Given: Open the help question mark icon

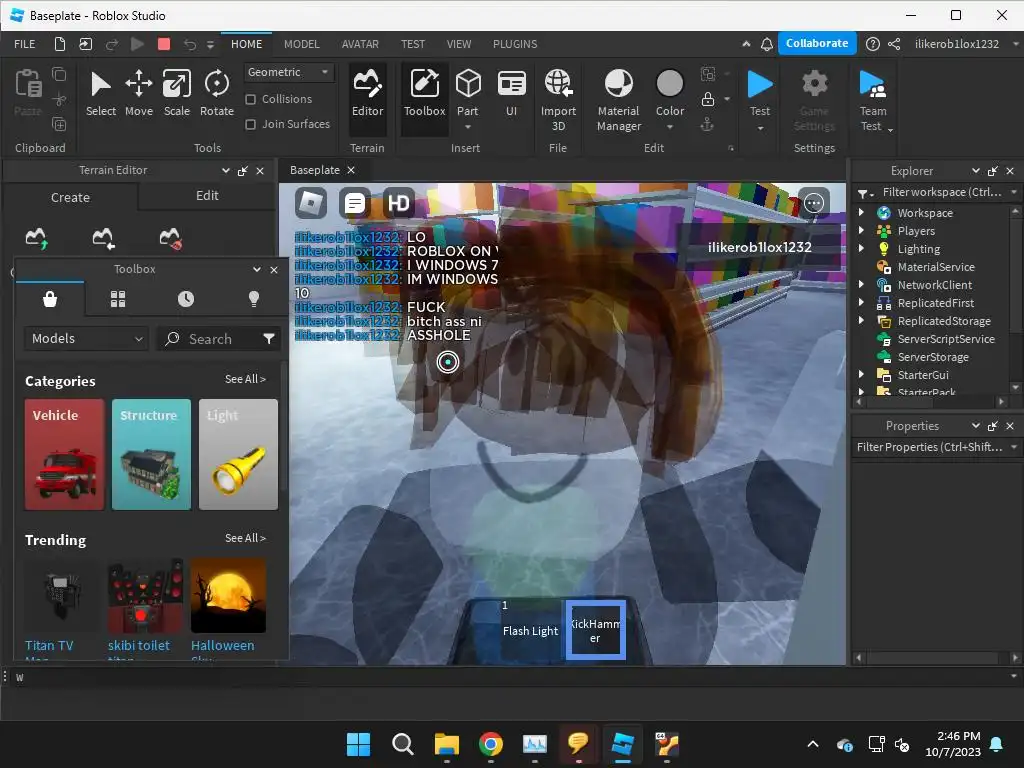Looking at the screenshot, I should [872, 44].
